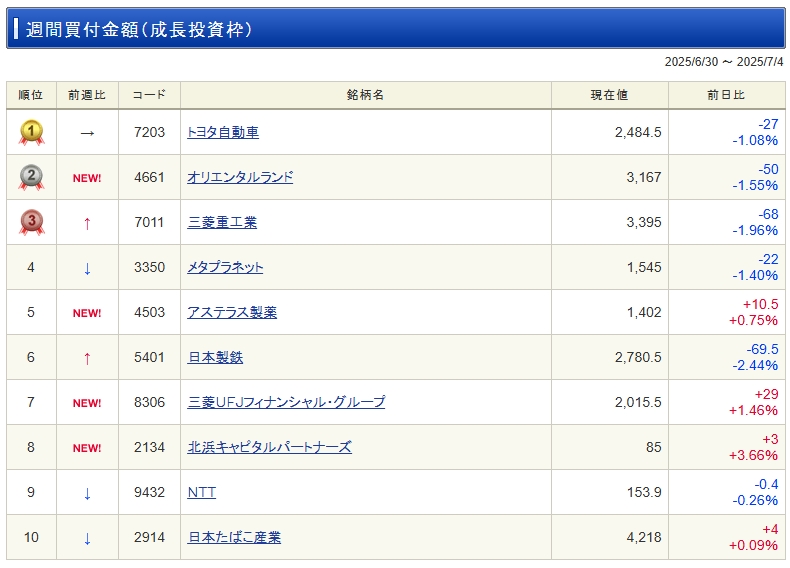Click the down arrow in メタプラネット row
The width and height of the screenshot is (790, 568).
click(x=87, y=268)
